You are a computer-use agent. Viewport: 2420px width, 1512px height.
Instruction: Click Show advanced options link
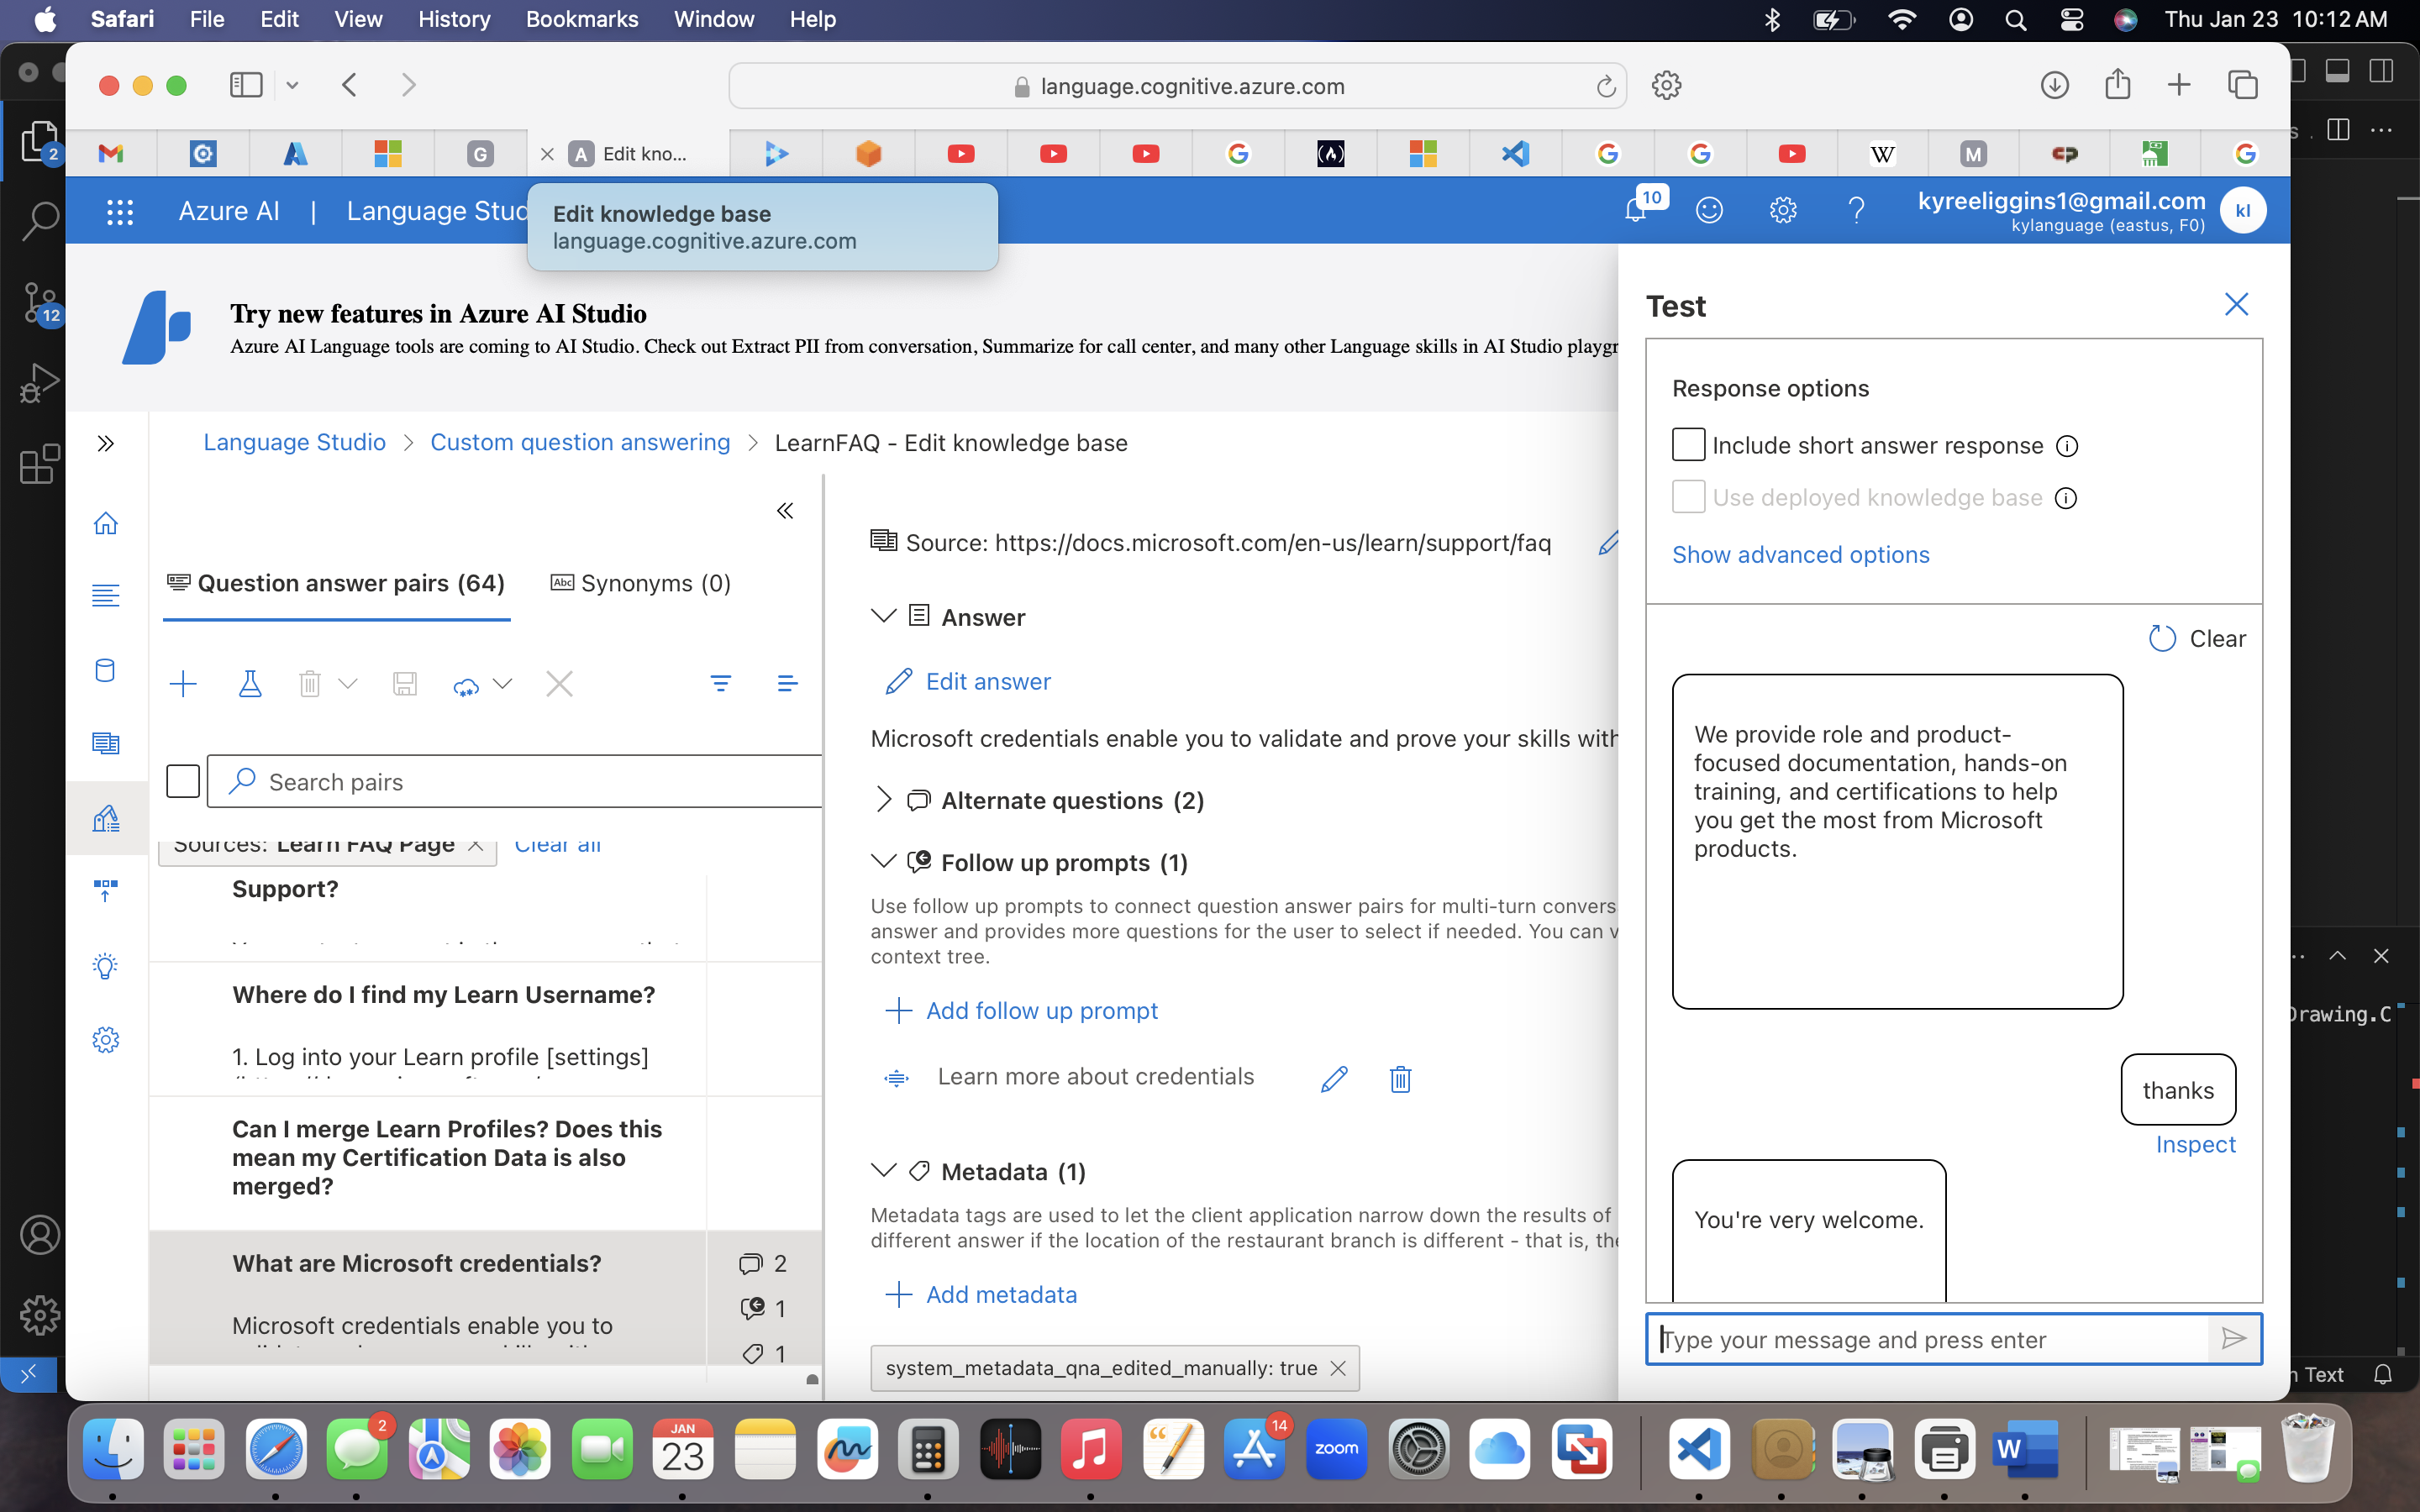pos(1801,554)
